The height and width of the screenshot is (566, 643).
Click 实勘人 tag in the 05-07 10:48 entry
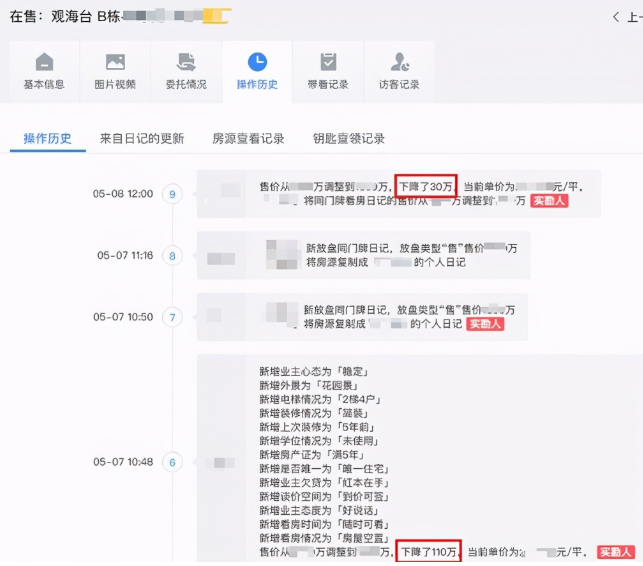click(616, 552)
